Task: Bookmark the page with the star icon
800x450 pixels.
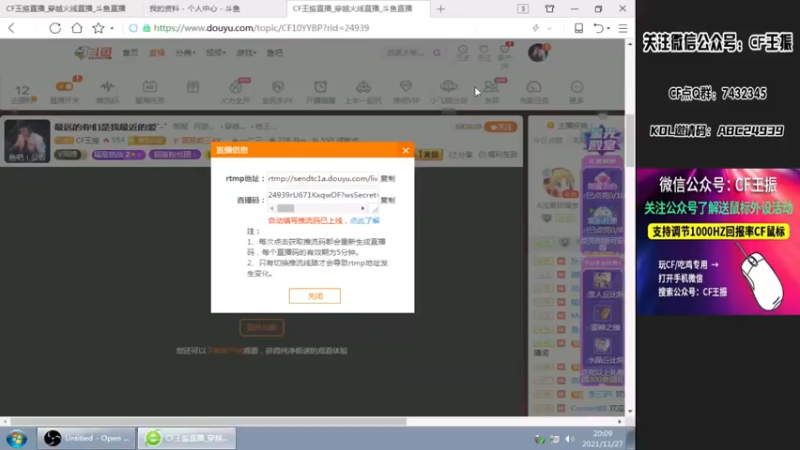Action: point(98,28)
